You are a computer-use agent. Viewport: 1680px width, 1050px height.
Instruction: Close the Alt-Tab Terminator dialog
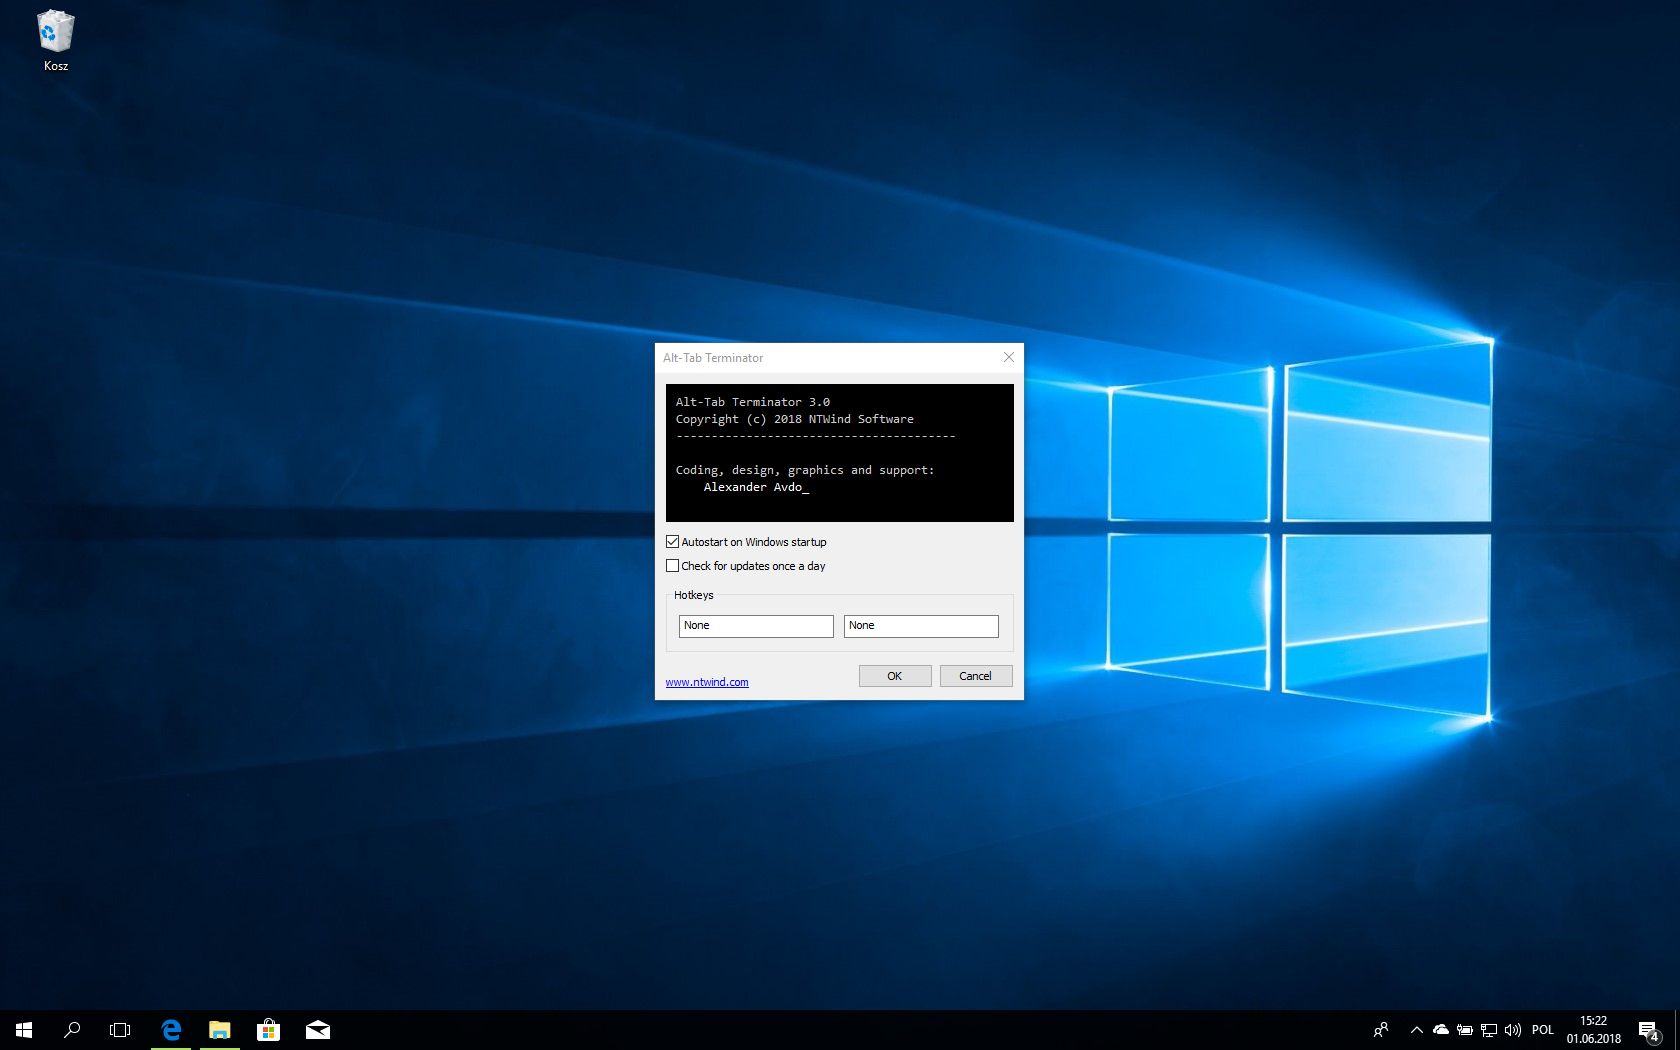(x=1009, y=357)
